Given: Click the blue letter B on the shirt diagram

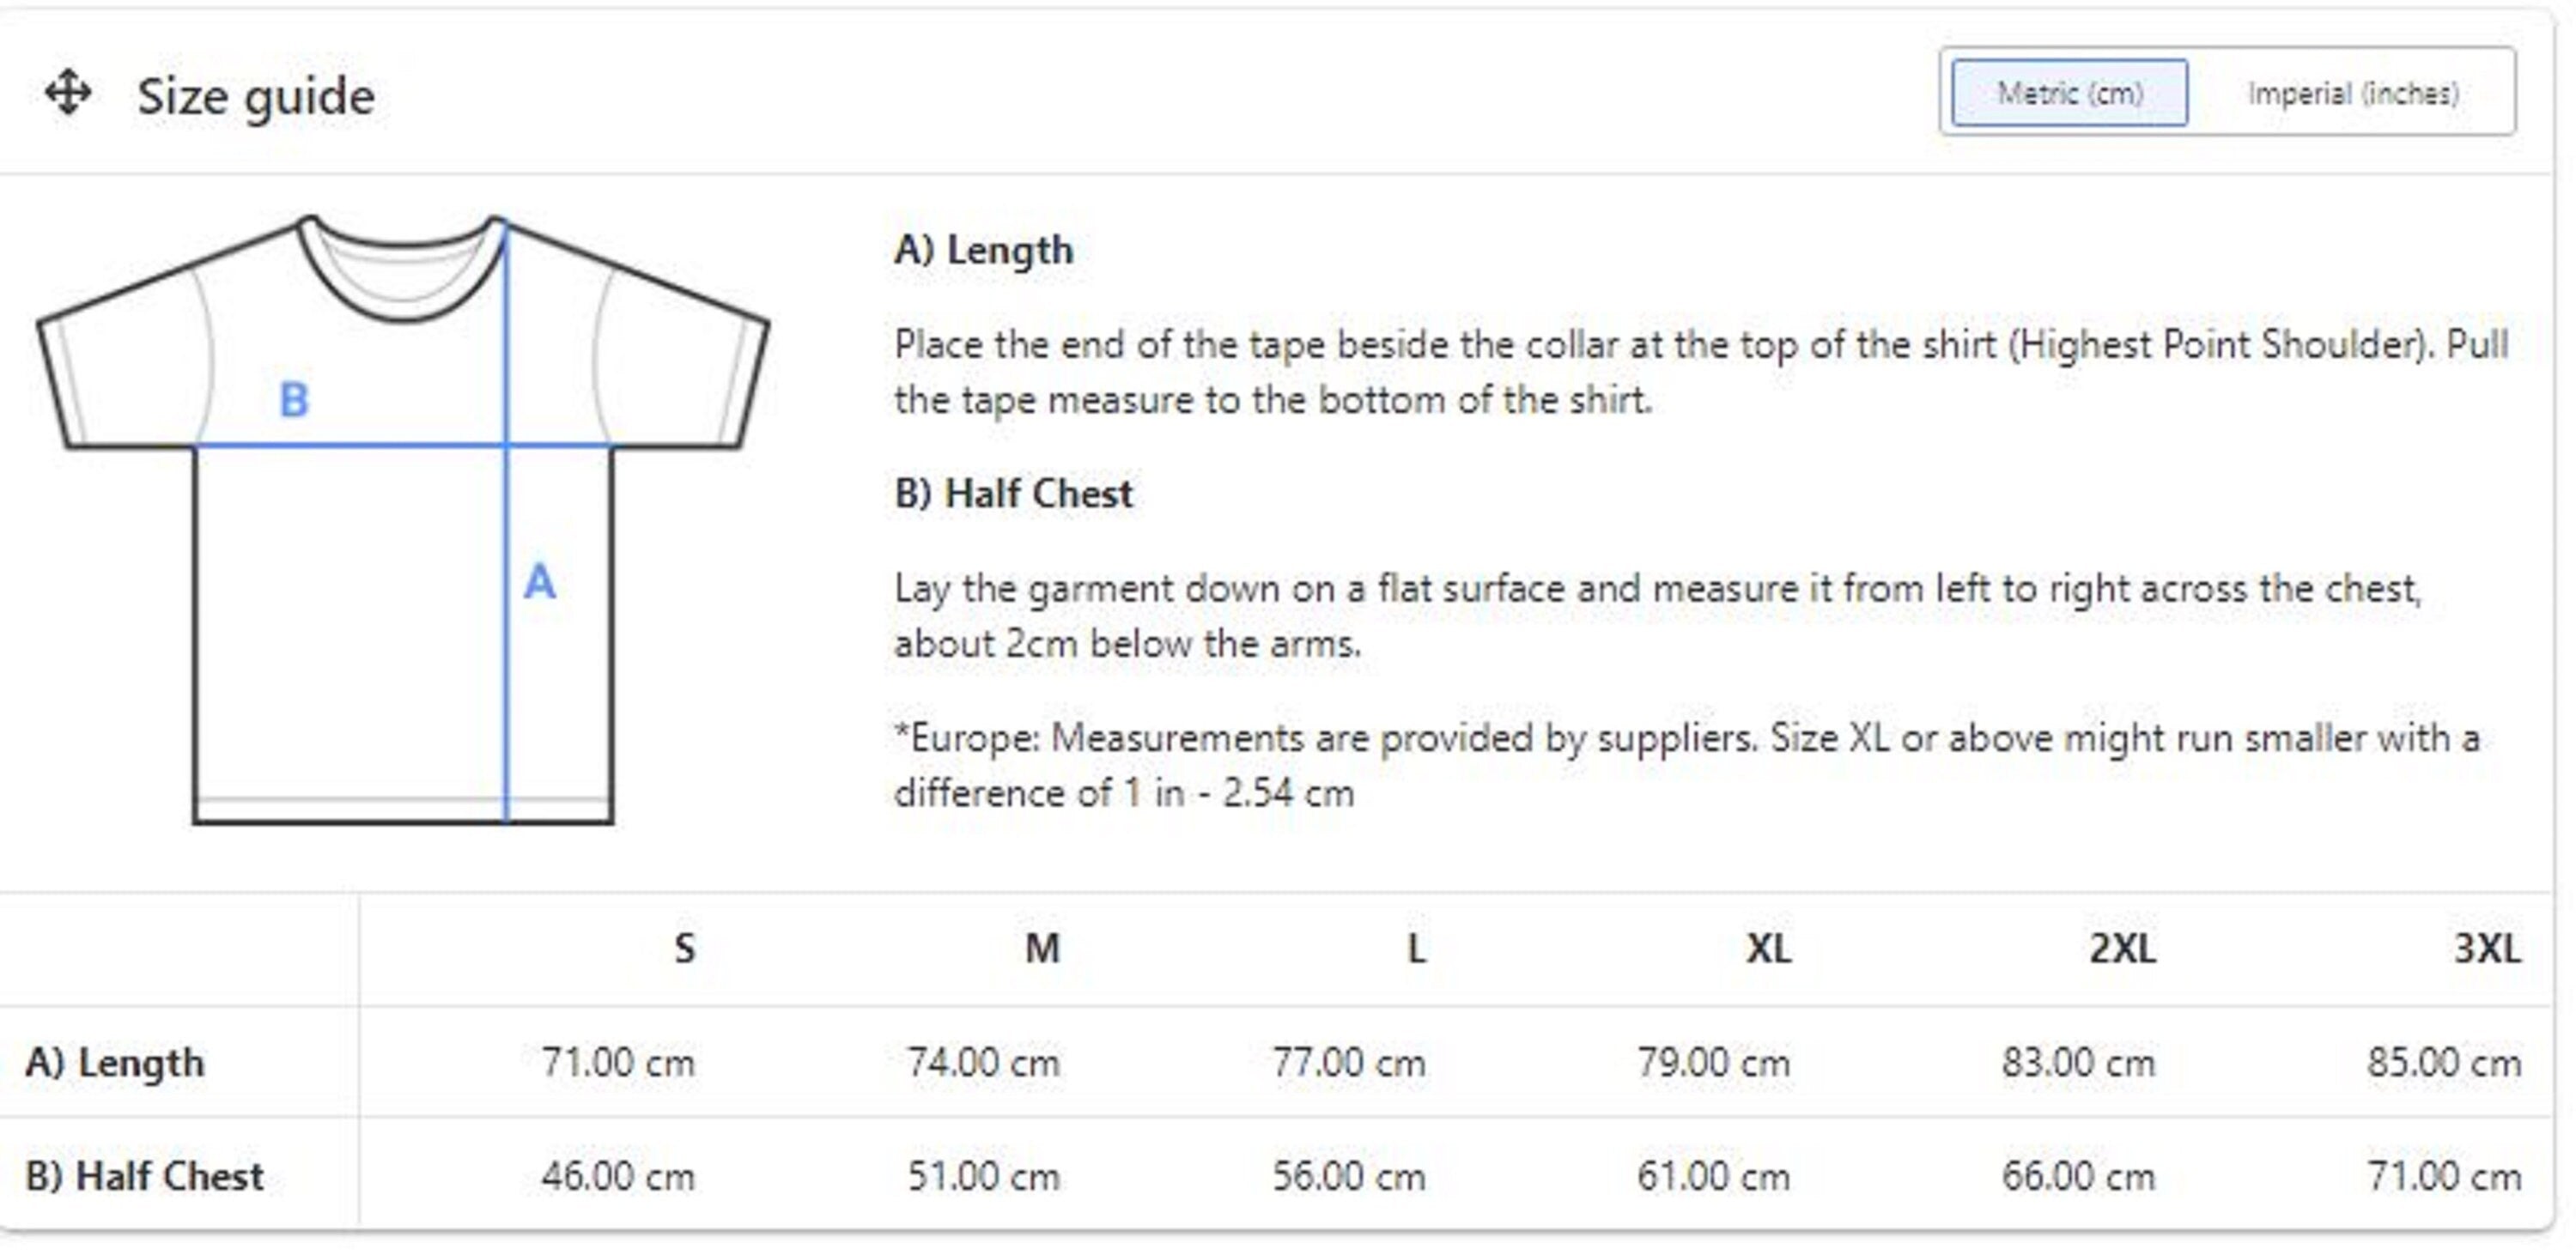Looking at the screenshot, I should [x=293, y=400].
